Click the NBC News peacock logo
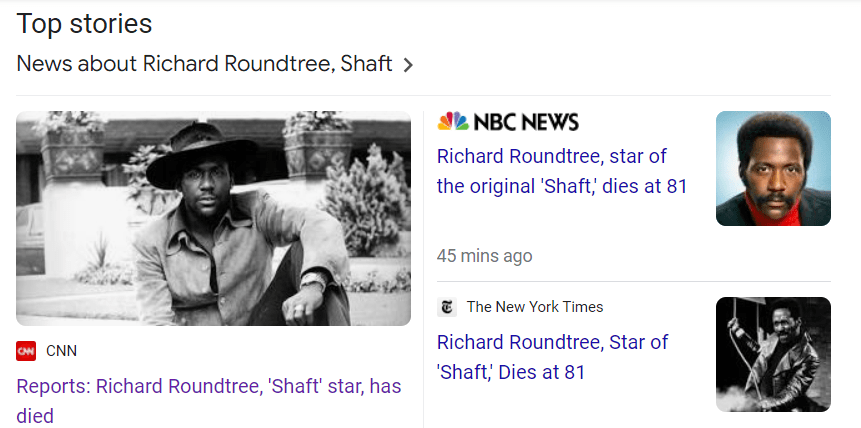Viewport: 861px width, 428px height. [x=453, y=122]
